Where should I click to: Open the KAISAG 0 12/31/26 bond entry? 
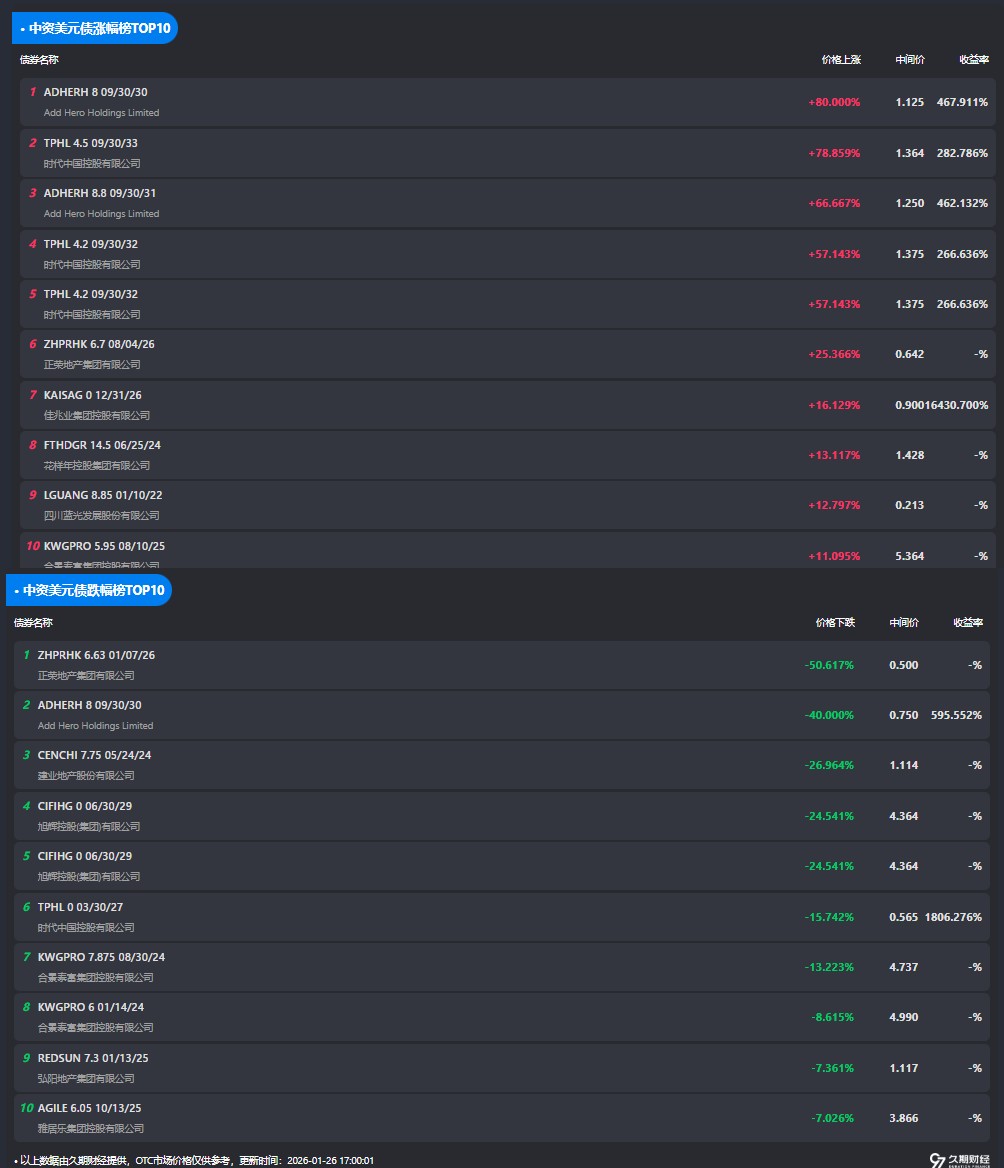coord(92,395)
